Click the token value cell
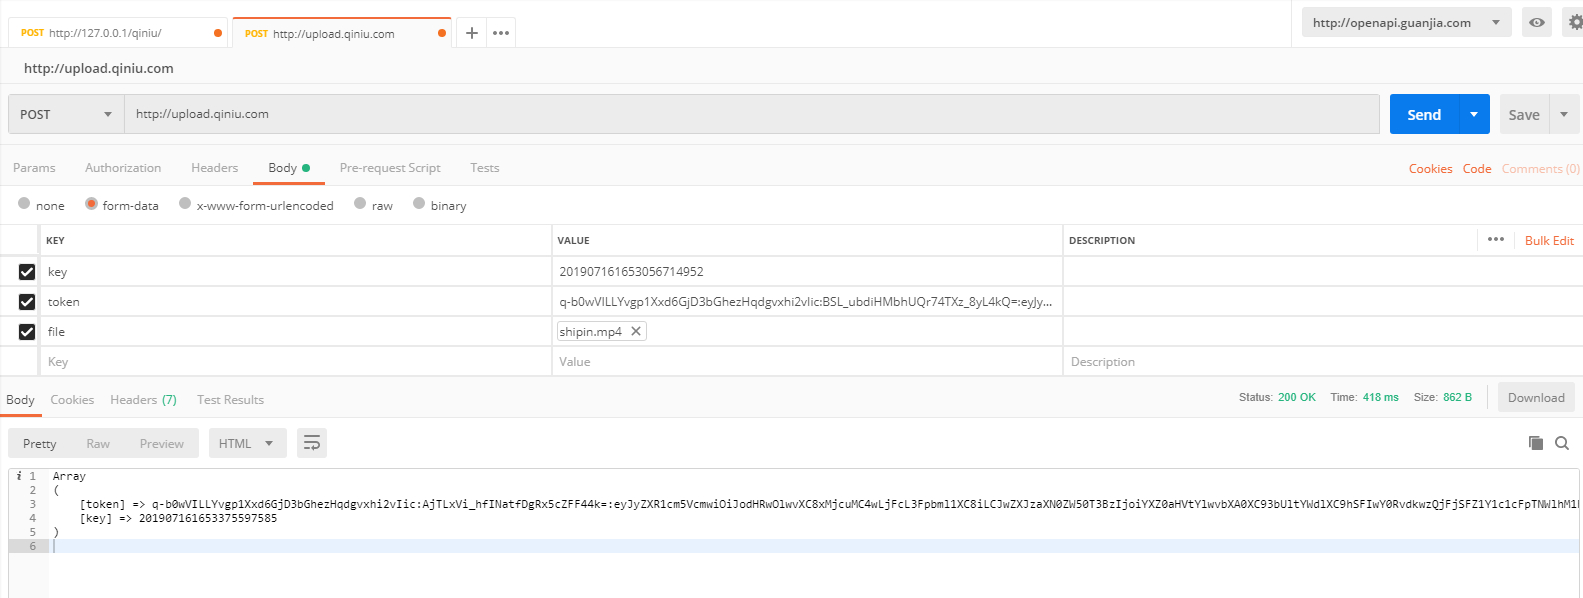The width and height of the screenshot is (1583, 598). [x=807, y=301]
